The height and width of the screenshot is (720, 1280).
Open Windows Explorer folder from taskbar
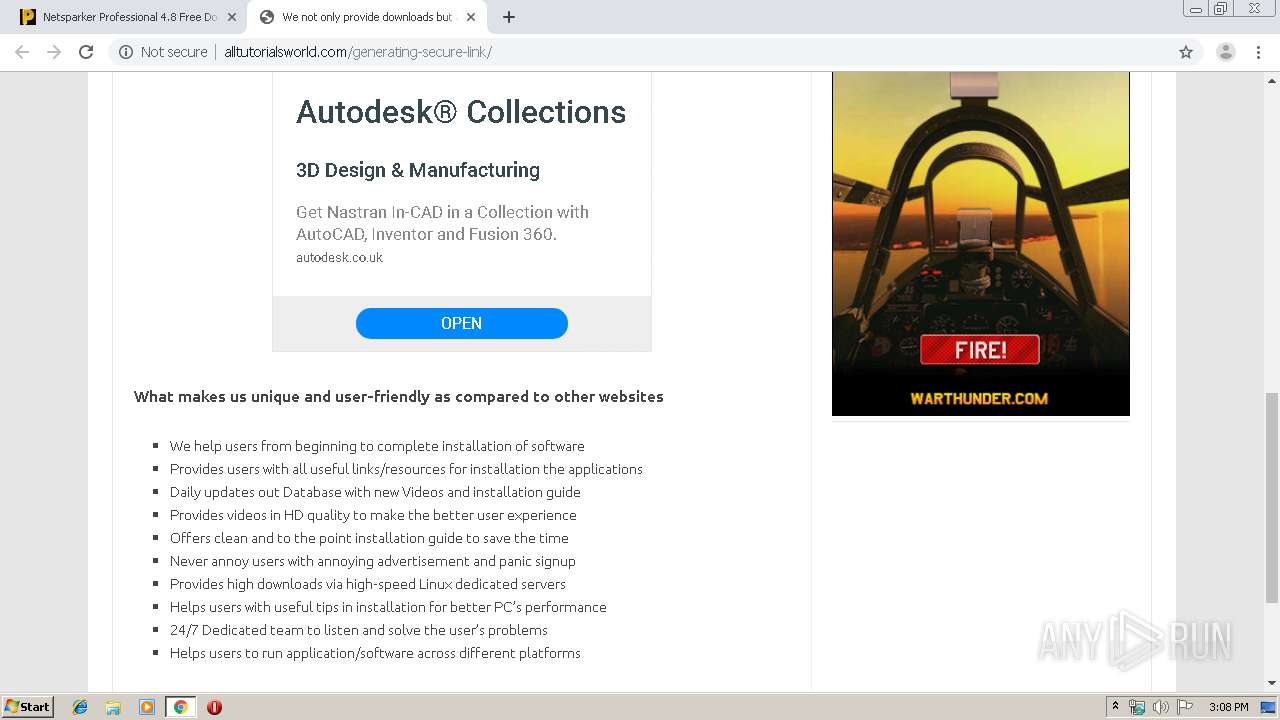113,707
